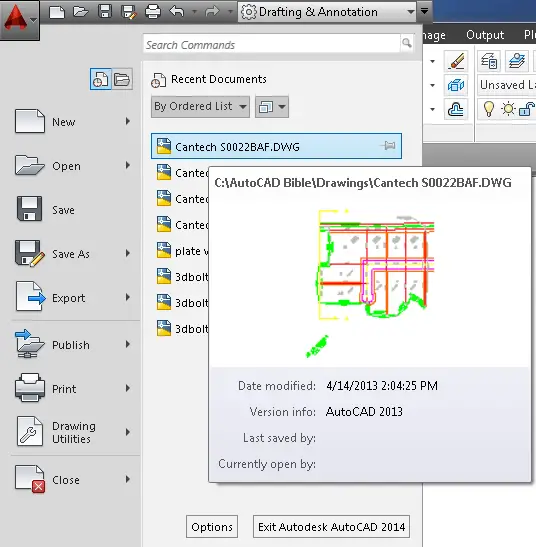Viewport: 536px width, 547px height.
Task: Open the By Ordered List dropdown
Action: click(x=200, y=107)
